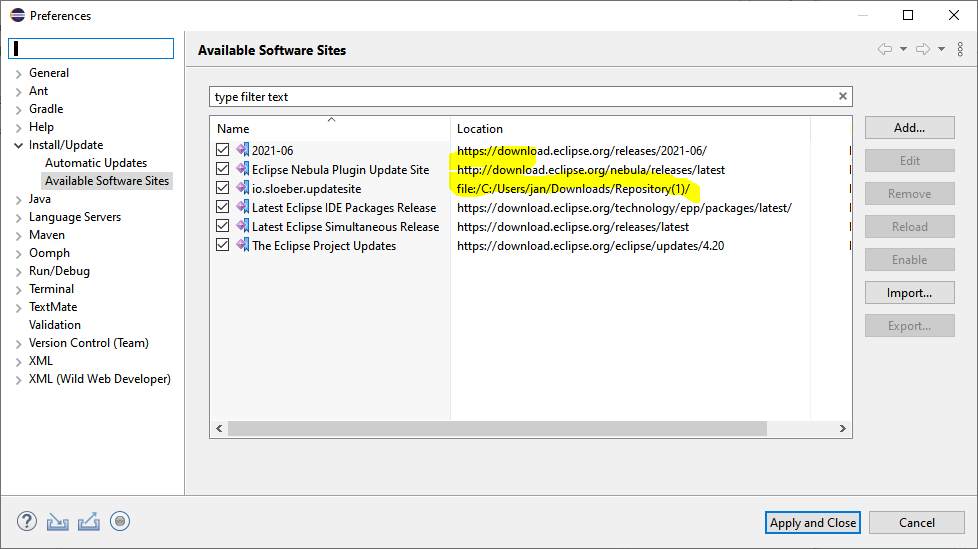Click the Enable button
This screenshot has height=549, width=978.
pos(909,260)
